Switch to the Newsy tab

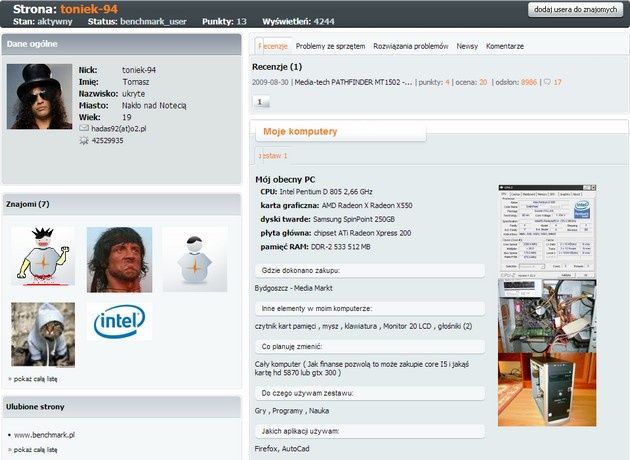coord(467,46)
